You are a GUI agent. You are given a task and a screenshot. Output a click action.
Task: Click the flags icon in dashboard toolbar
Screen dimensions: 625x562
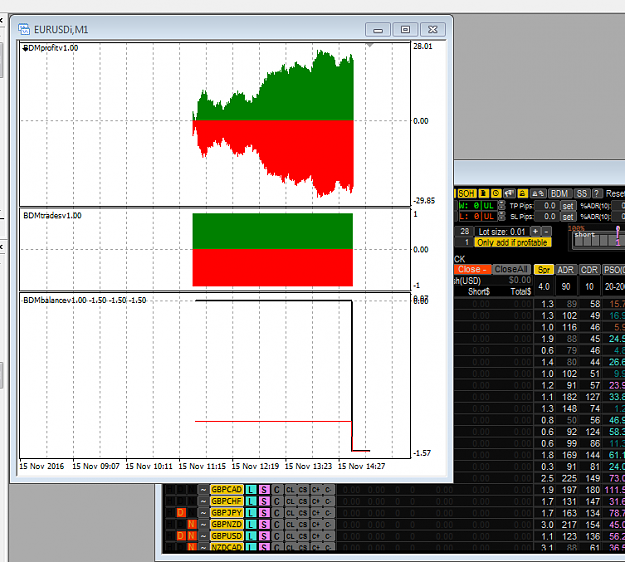click(x=509, y=193)
